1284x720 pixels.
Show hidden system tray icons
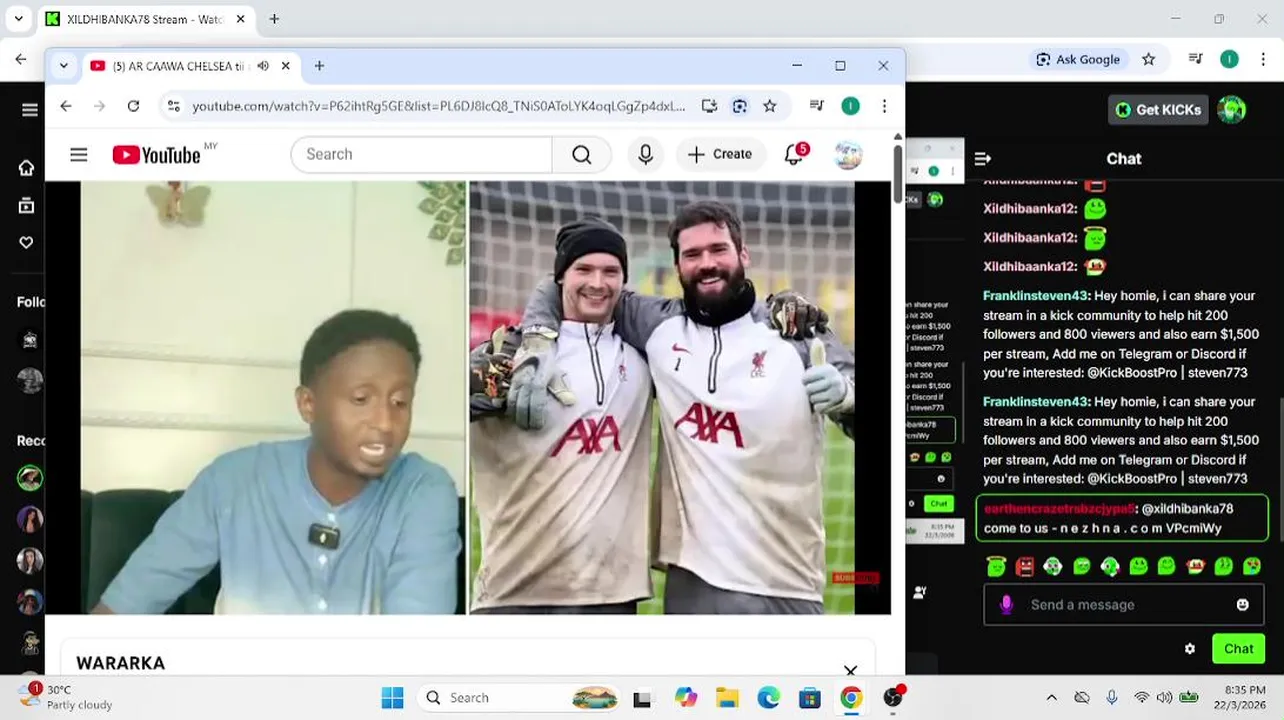pos(1051,698)
